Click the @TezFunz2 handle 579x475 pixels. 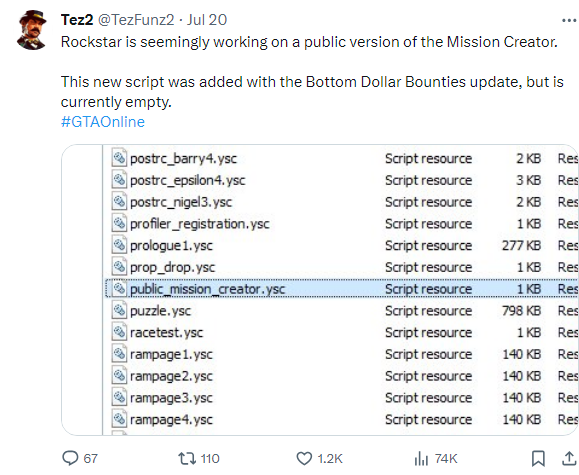pyautogui.click(x=136, y=20)
